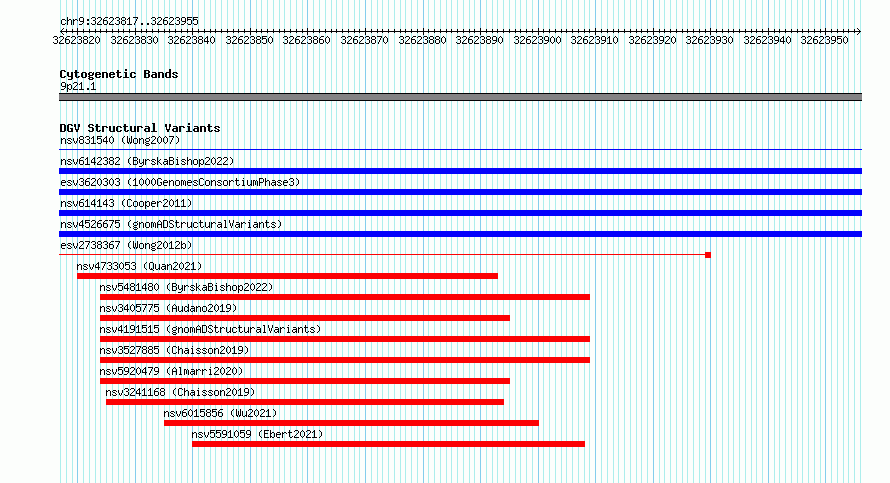Click the DGV Structural Variants track title
Viewport: 890px width, 483px height.
tap(140, 128)
